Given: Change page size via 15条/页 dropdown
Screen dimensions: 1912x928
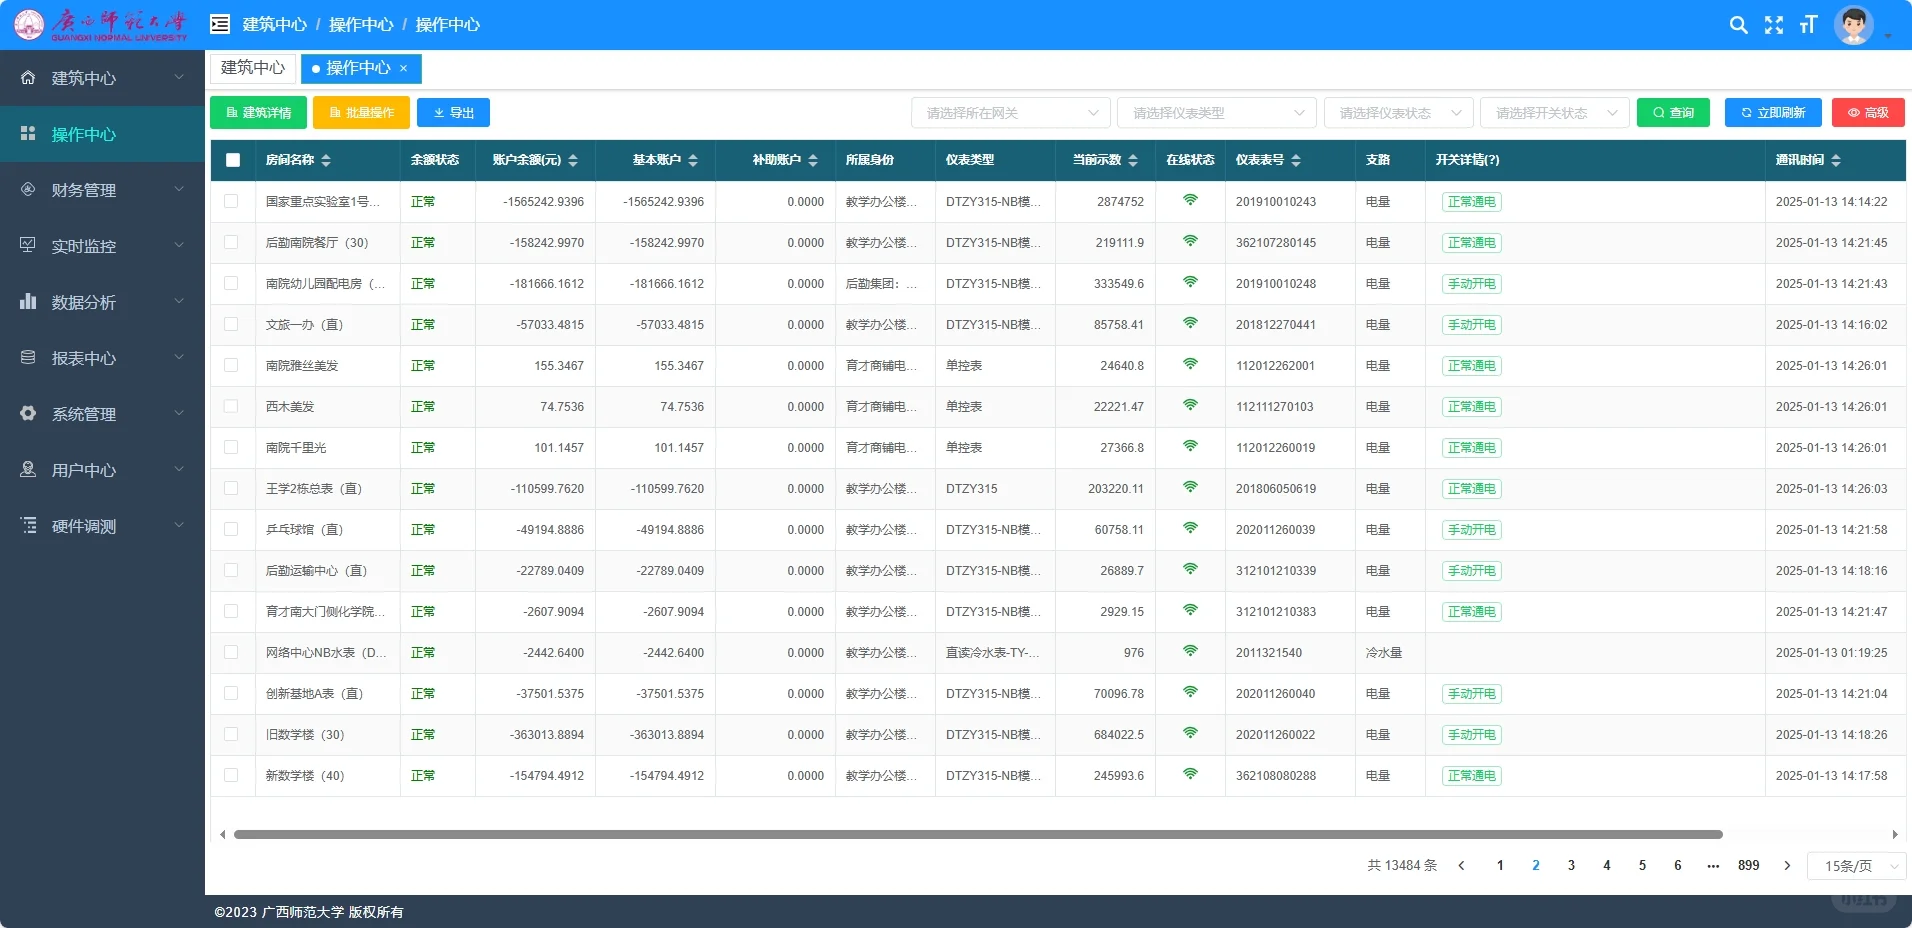Looking at the screenshot, I should (1857, 866).
